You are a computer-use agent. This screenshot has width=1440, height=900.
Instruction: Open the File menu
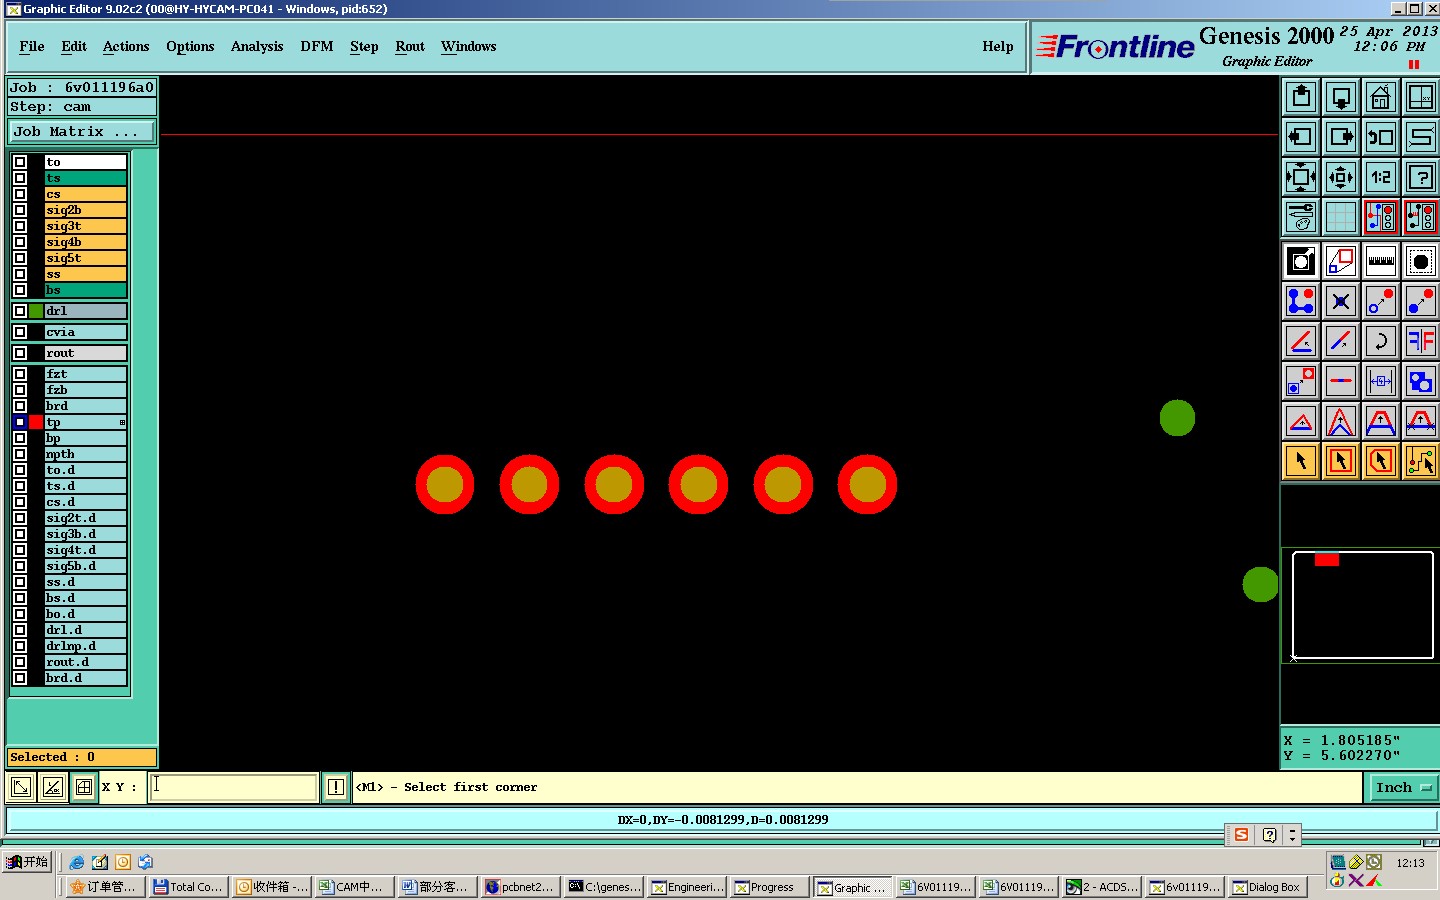coord(32,46)
